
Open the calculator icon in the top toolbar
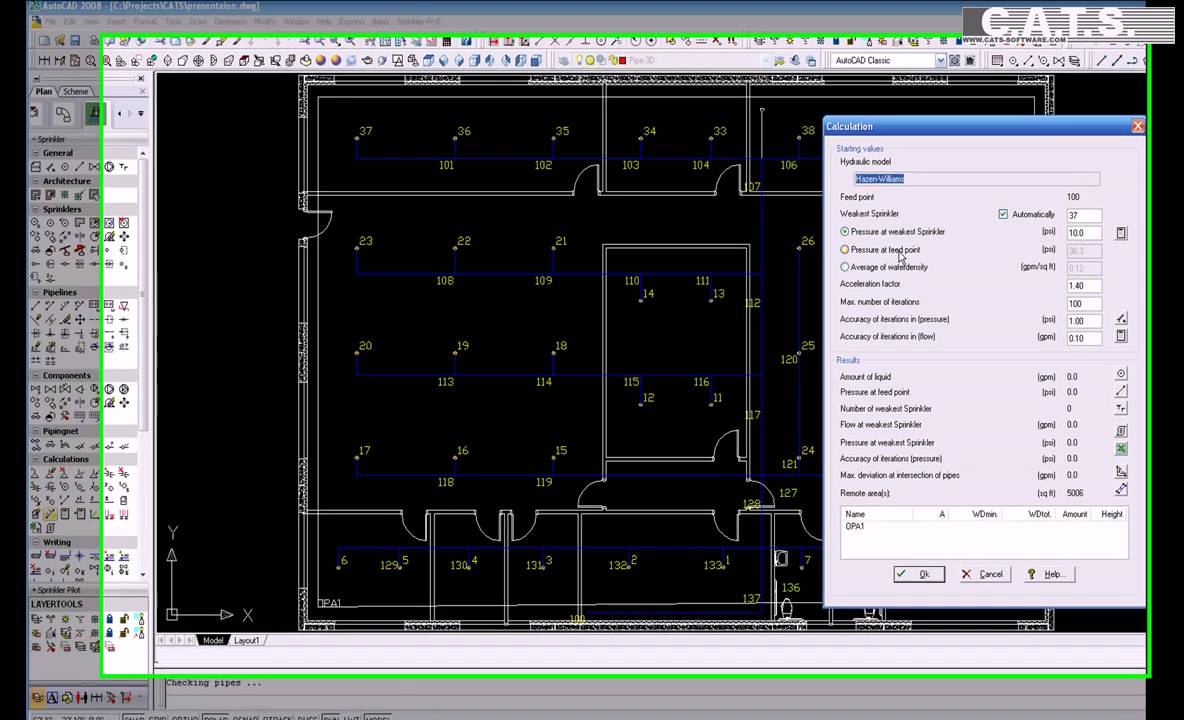447,41
